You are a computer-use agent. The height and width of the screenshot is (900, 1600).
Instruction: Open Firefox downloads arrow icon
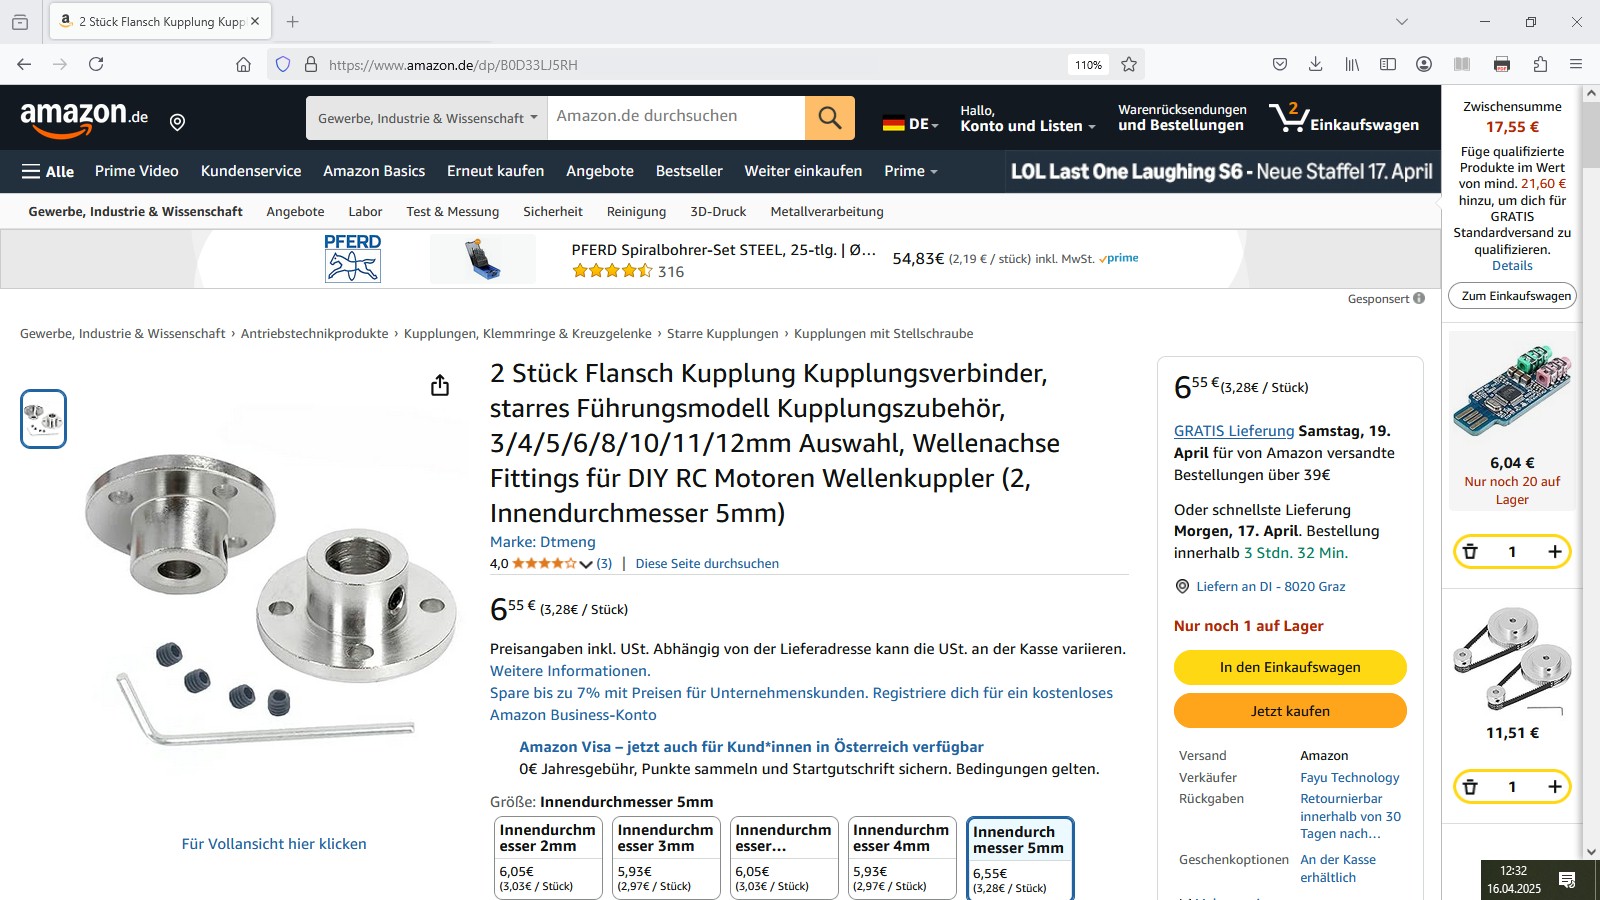(1316, 65)
